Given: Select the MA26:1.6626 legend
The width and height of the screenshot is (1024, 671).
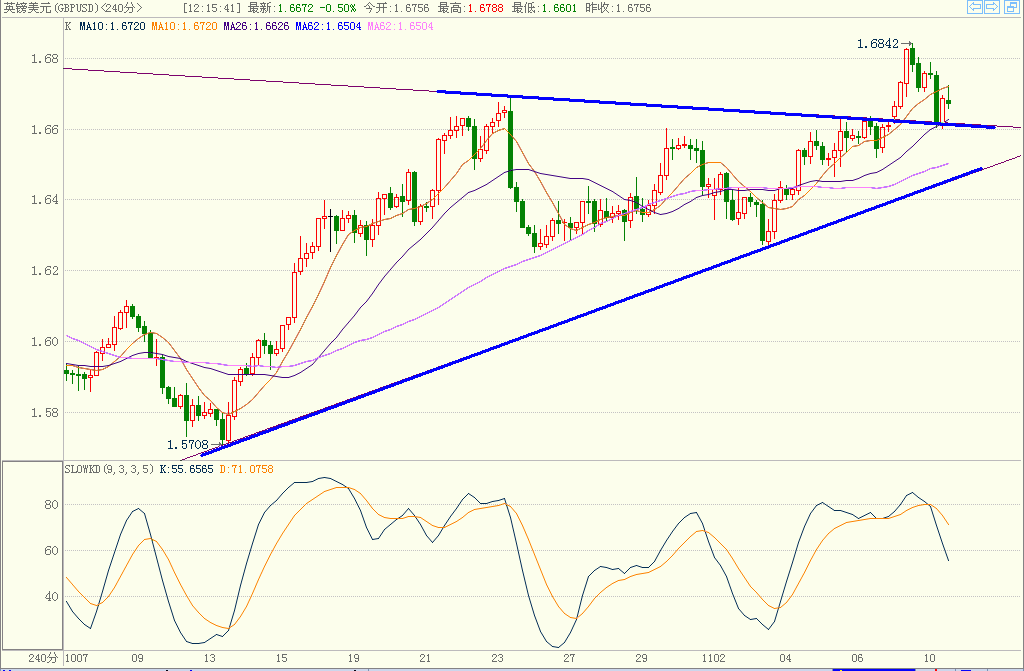Looking at the screenshot, I should tap(256, 26).
